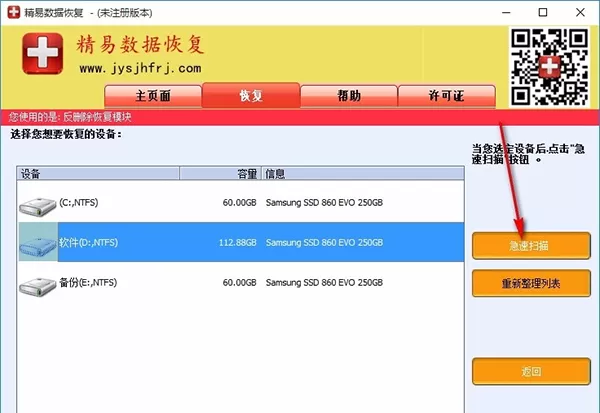Open the www.jysjhfrj.com website link

(140, 69)
